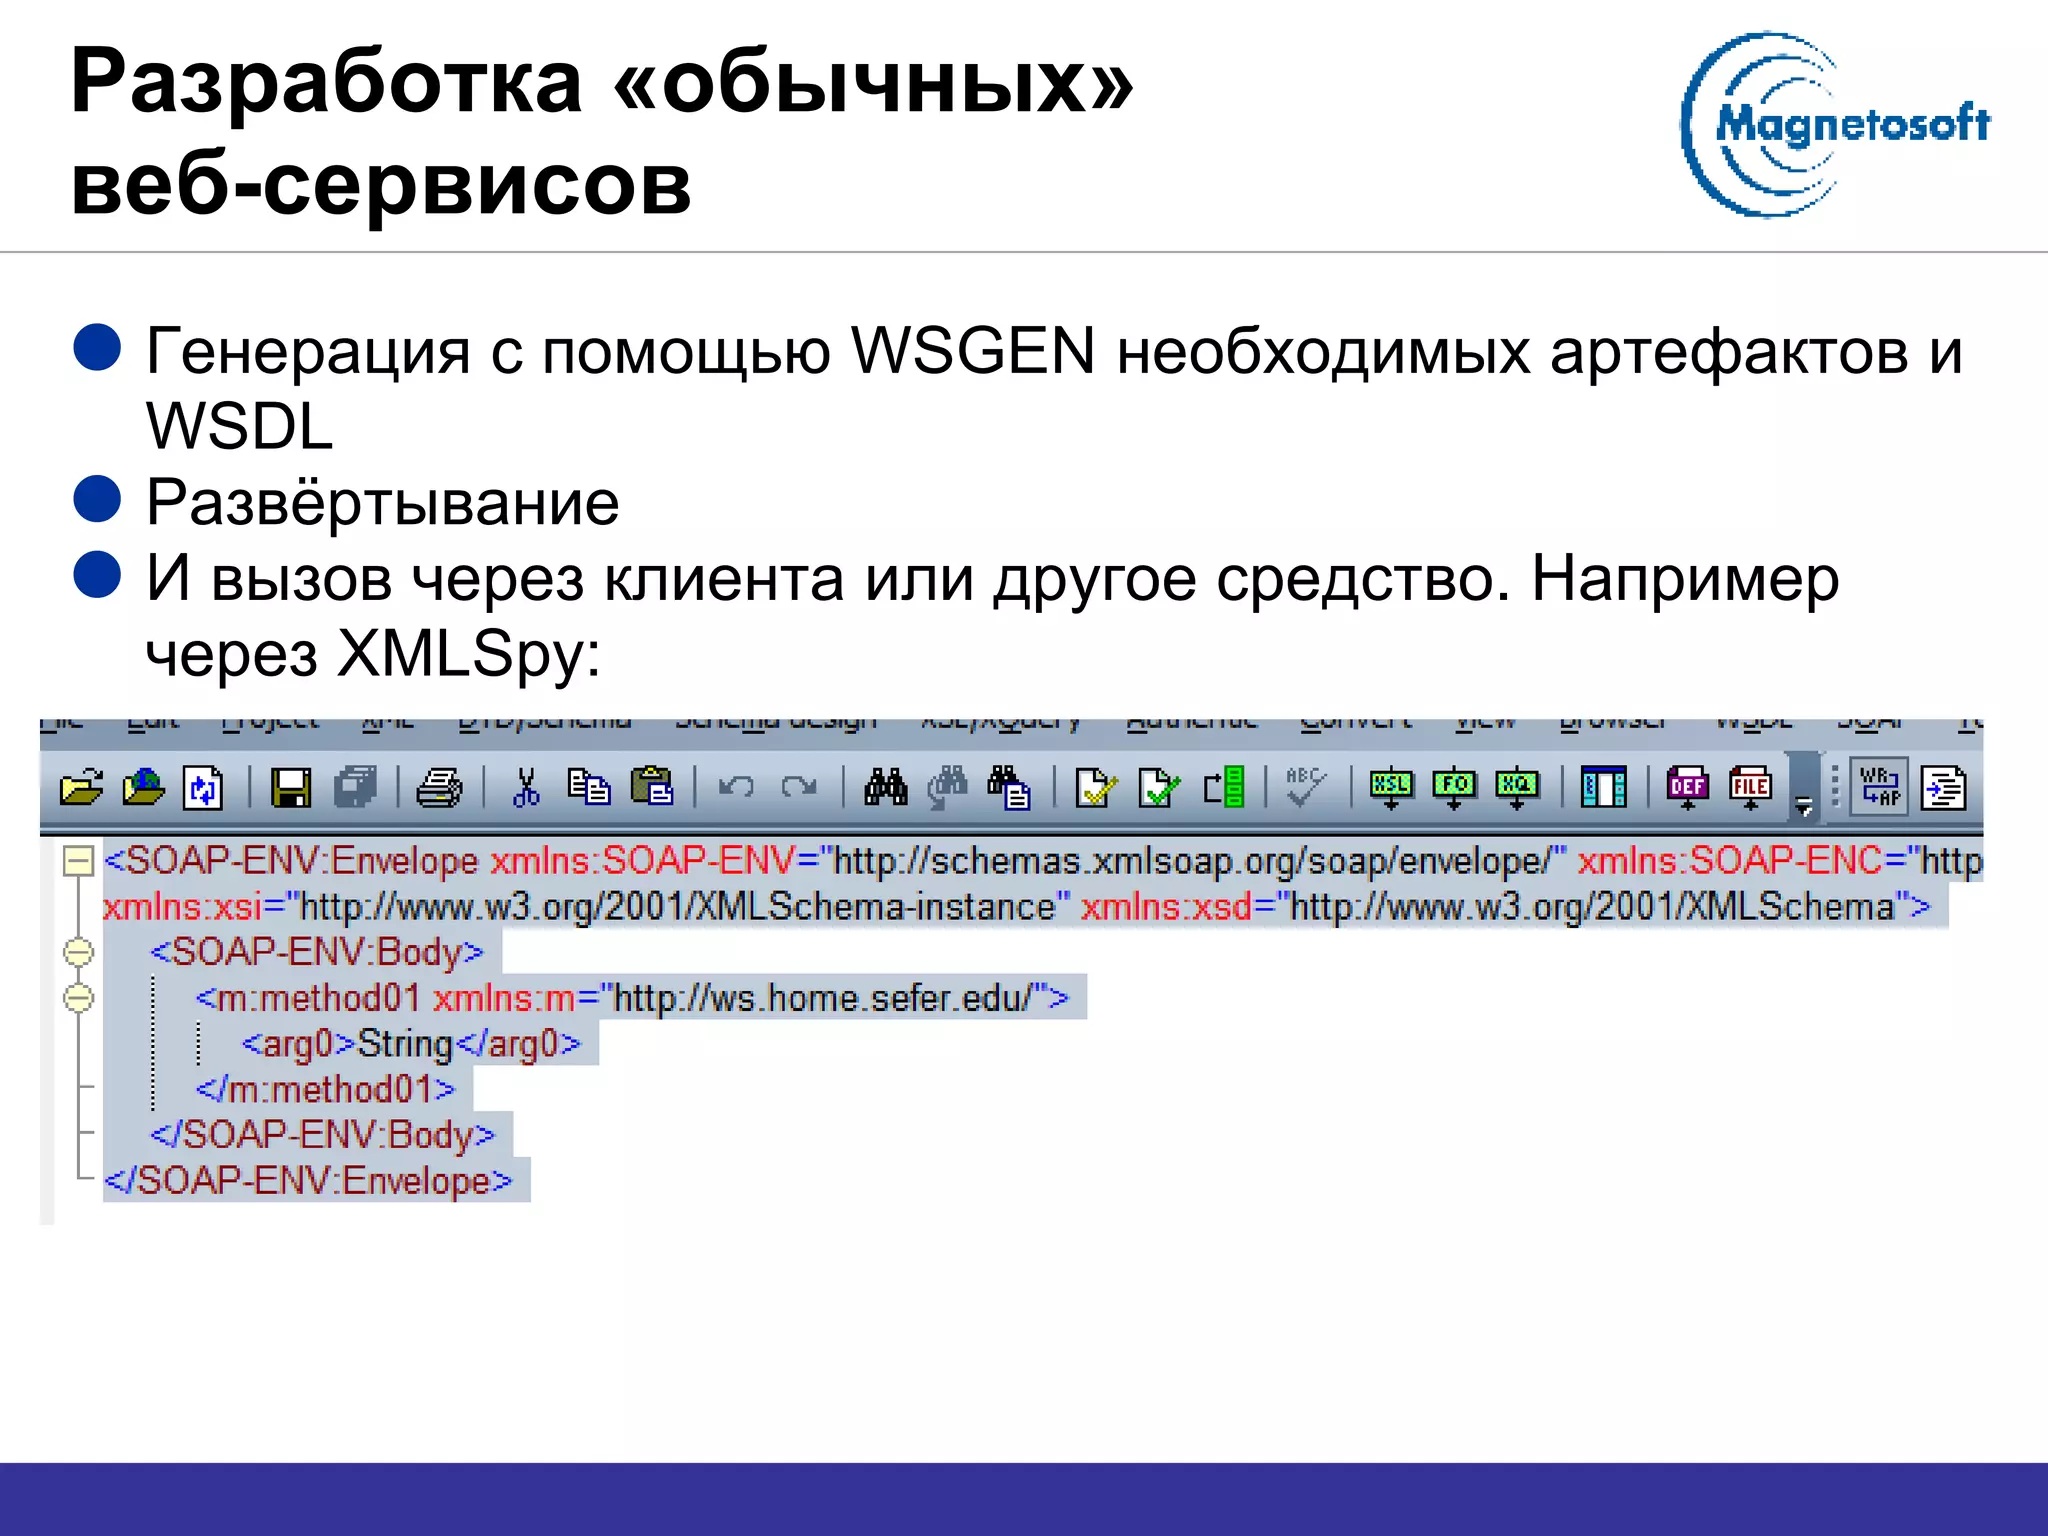
Task: Click the closing /SOAP-ENV:Envelope tag
Action: (308, 1181)
